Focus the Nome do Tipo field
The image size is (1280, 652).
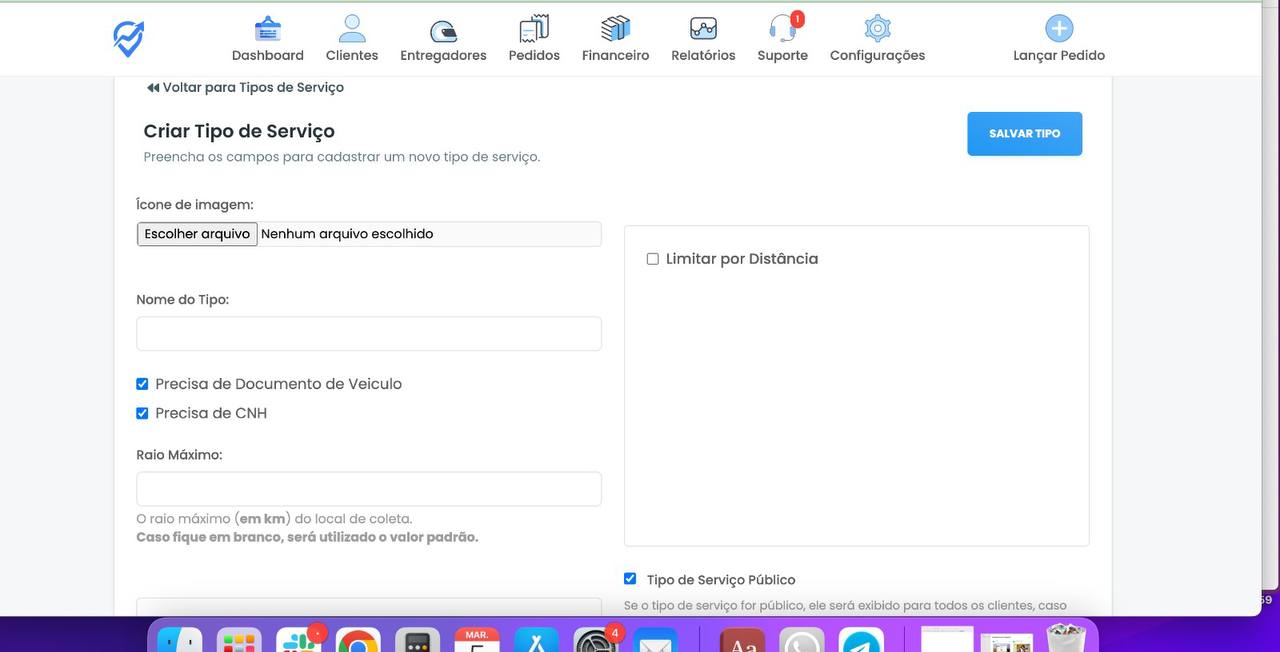368,333
